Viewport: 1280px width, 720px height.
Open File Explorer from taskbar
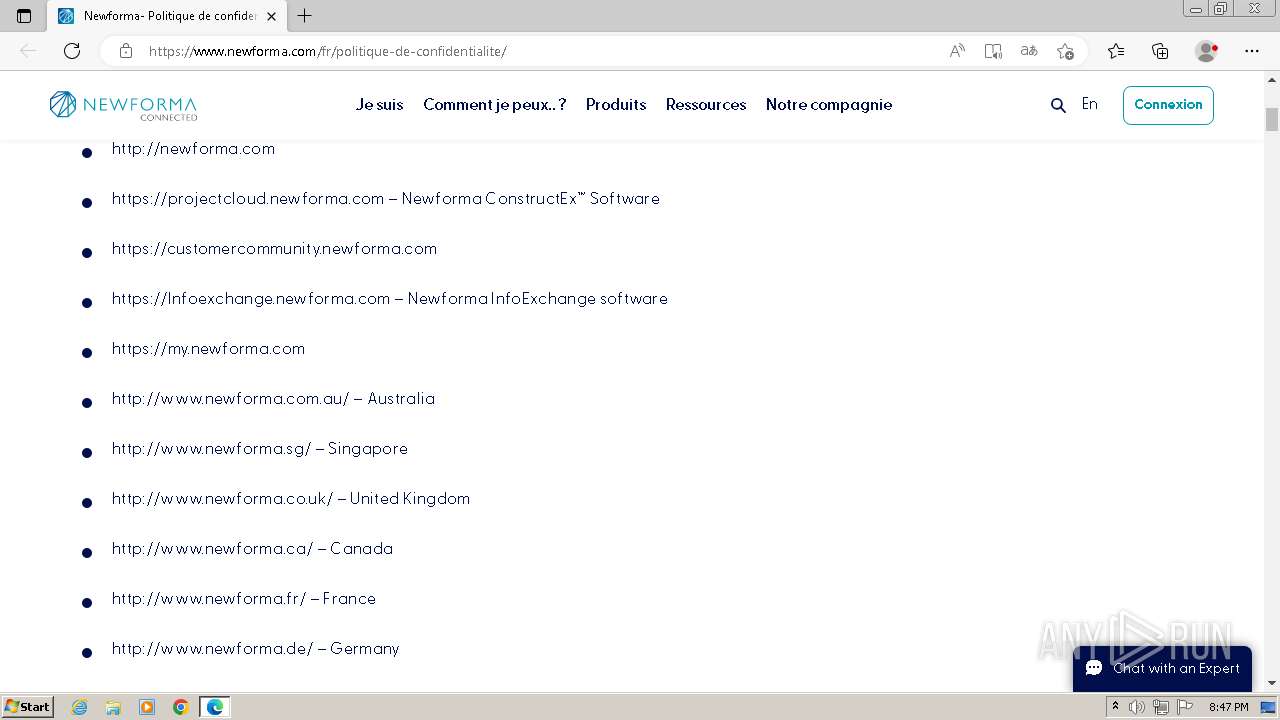pyautogui.click(x=113, y=707)
